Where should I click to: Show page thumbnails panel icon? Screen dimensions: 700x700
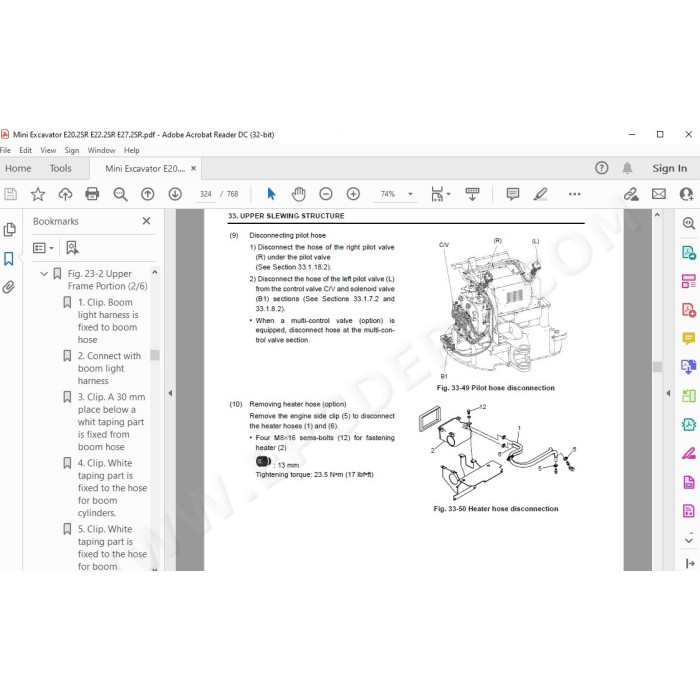(9, 230)
